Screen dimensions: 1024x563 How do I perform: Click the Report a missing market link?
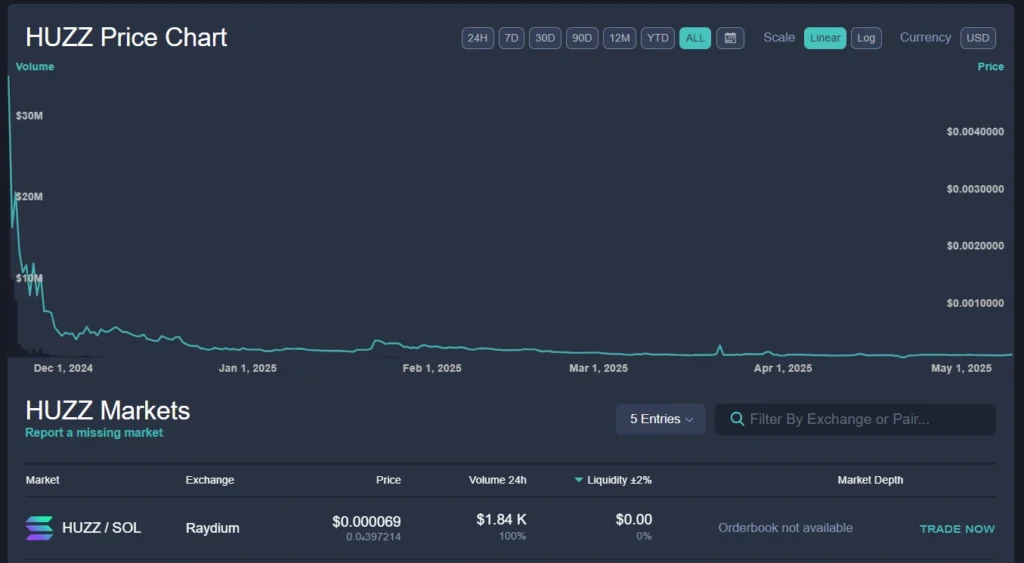[x=94, y=432]
